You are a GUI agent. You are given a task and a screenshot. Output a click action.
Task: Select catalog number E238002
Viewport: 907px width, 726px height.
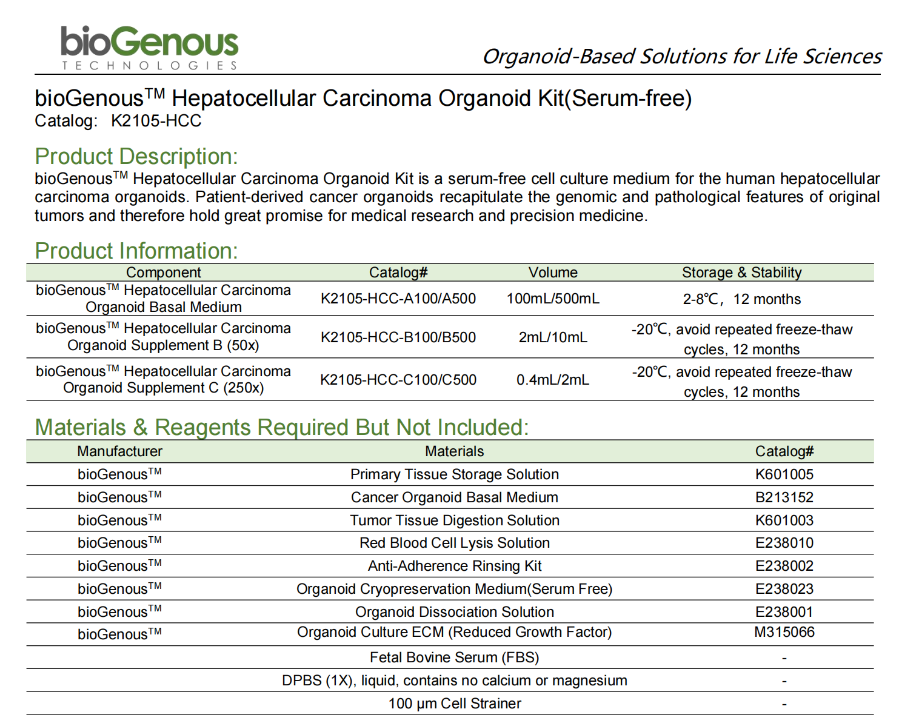click(784, 566)
